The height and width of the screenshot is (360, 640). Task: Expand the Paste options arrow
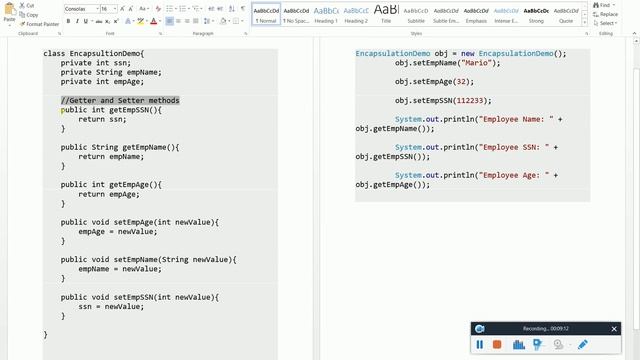pos(9,25)
